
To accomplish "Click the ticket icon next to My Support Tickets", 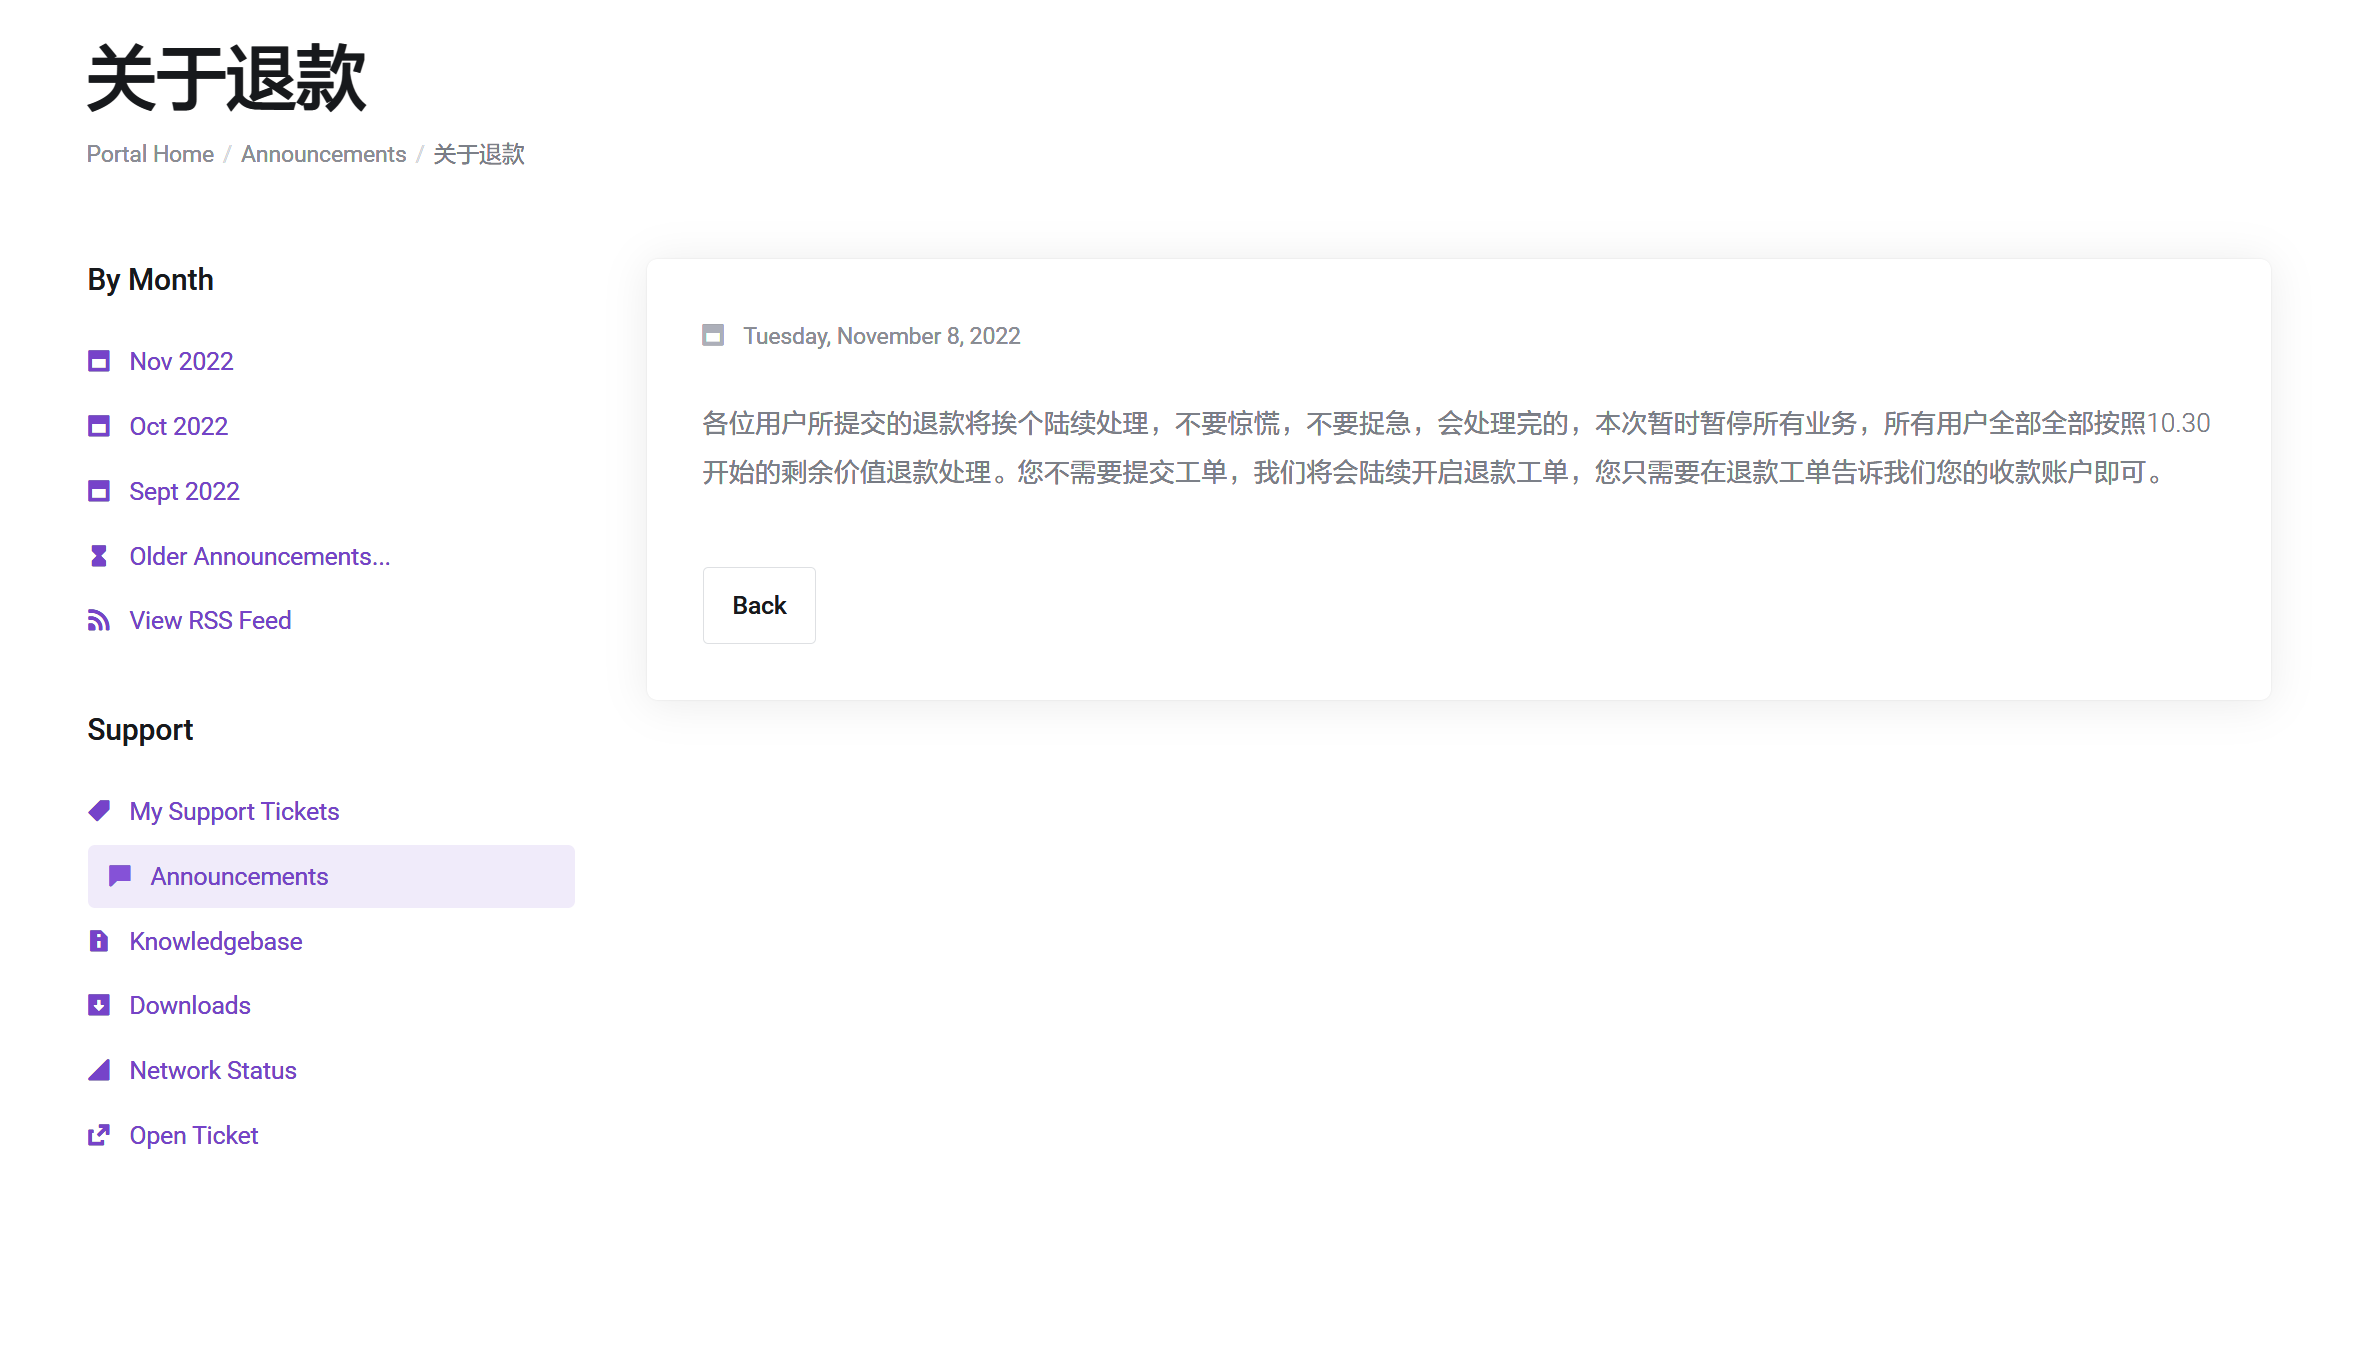I will (98, 811).
